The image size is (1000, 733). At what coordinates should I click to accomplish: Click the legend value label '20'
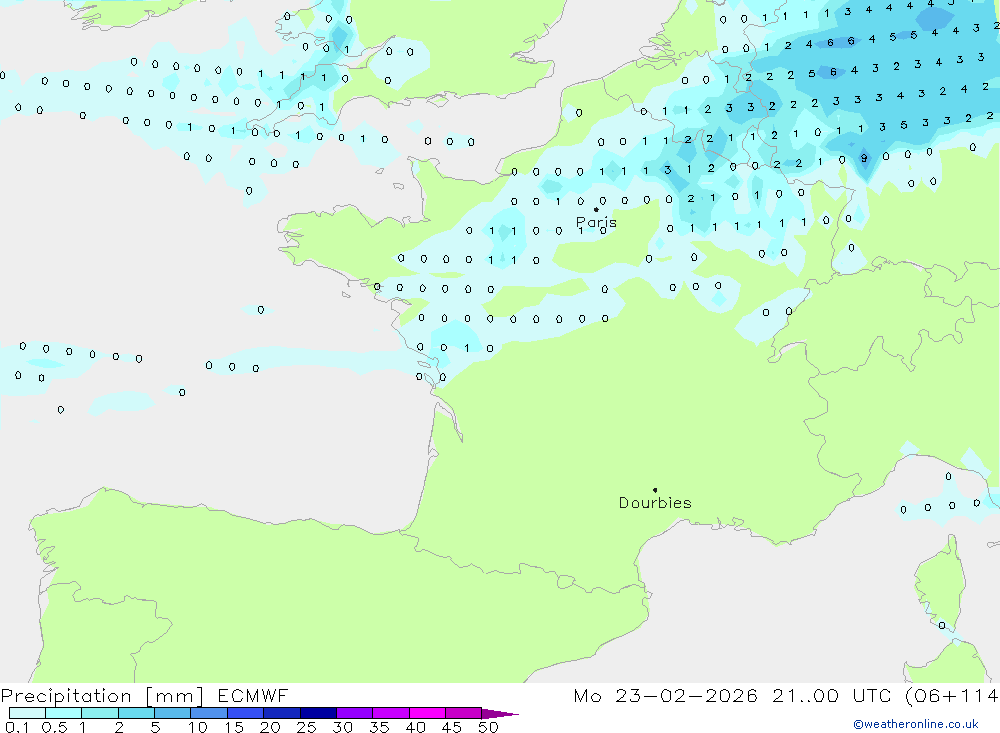click(x=270, y=727)
